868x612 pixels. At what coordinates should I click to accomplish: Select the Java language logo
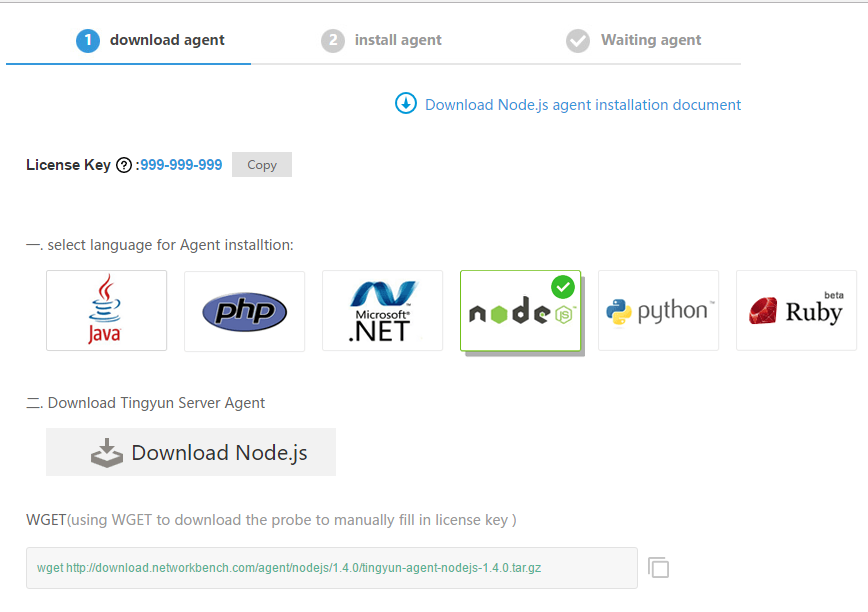[x=106, y=311]
